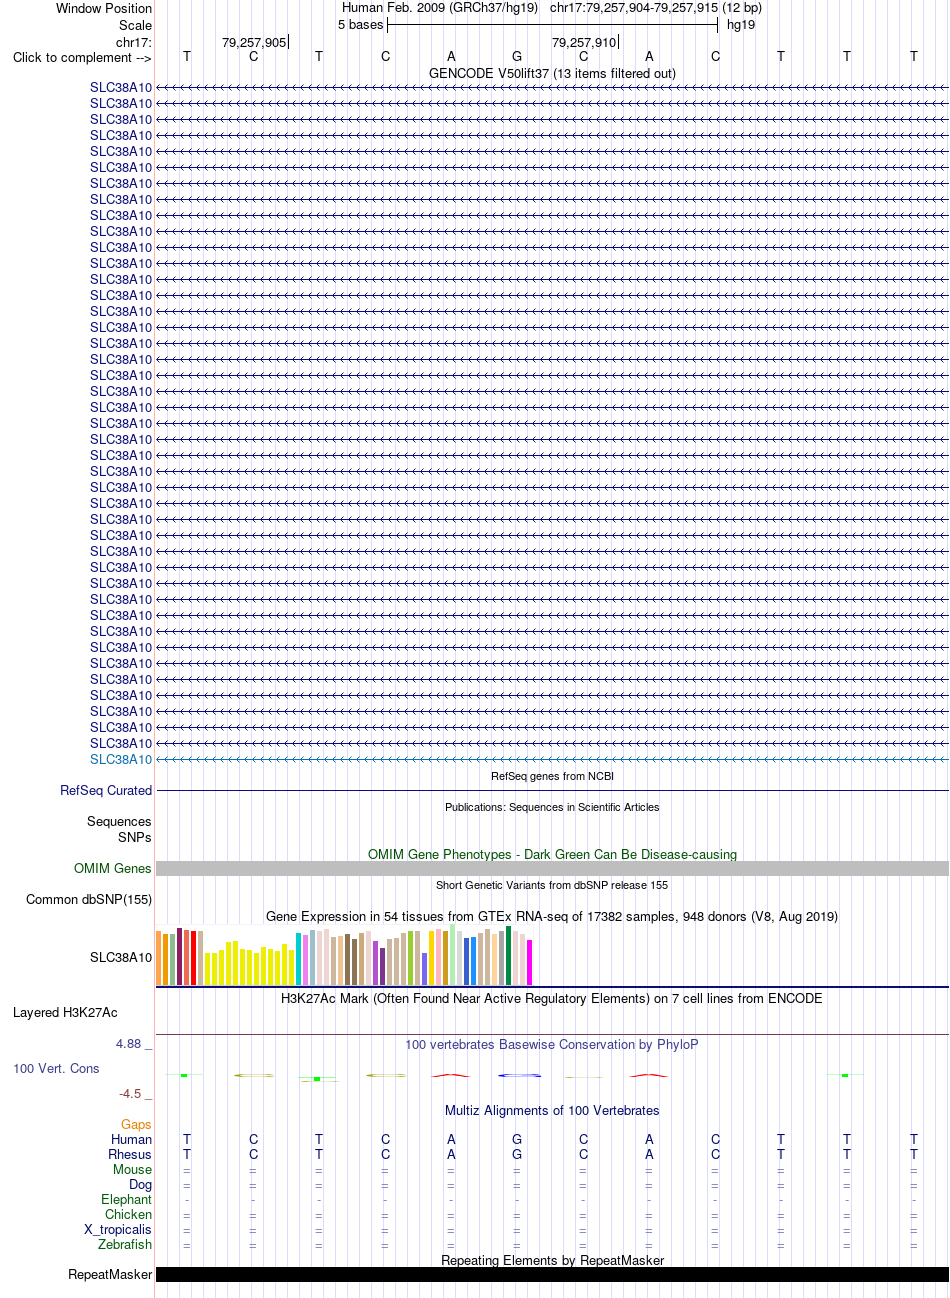Open 'Publications: Sequences in Scientific Articles' title
Screen dimensions: 950x1298
point(552,807)
